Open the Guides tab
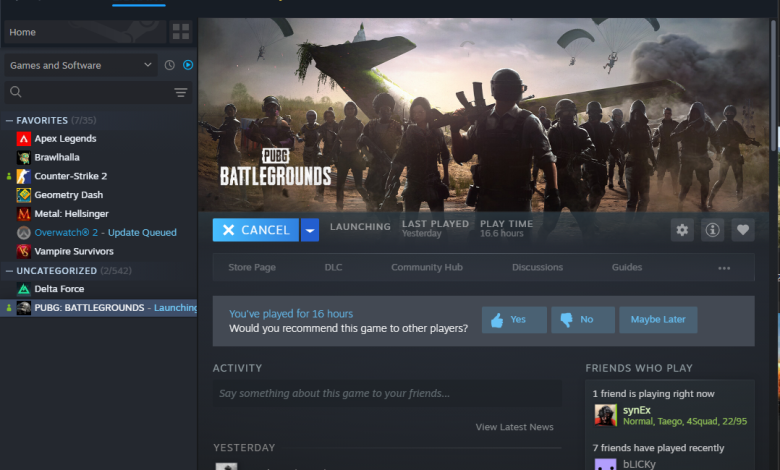780x470 pixels. (x=627, y=268)
